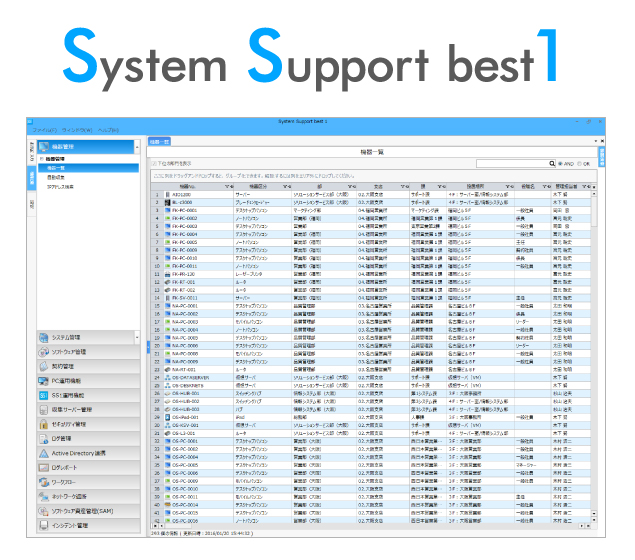Click the horizontal scrollbar under the table
The height and width of the screenshot is (560, 635).
[x=370, y=526]
